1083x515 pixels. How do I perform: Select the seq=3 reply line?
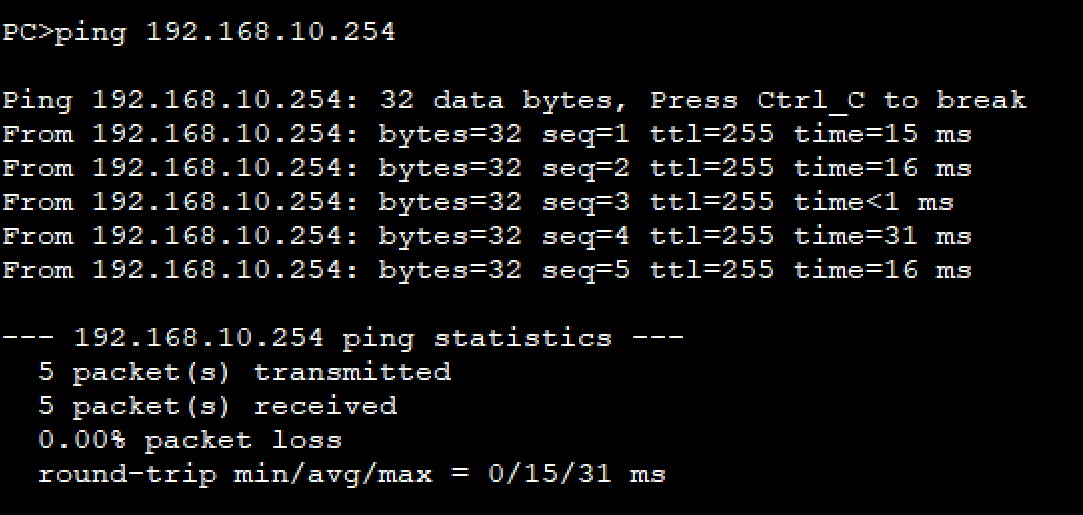pyautogui.click(x=477, y=202)
